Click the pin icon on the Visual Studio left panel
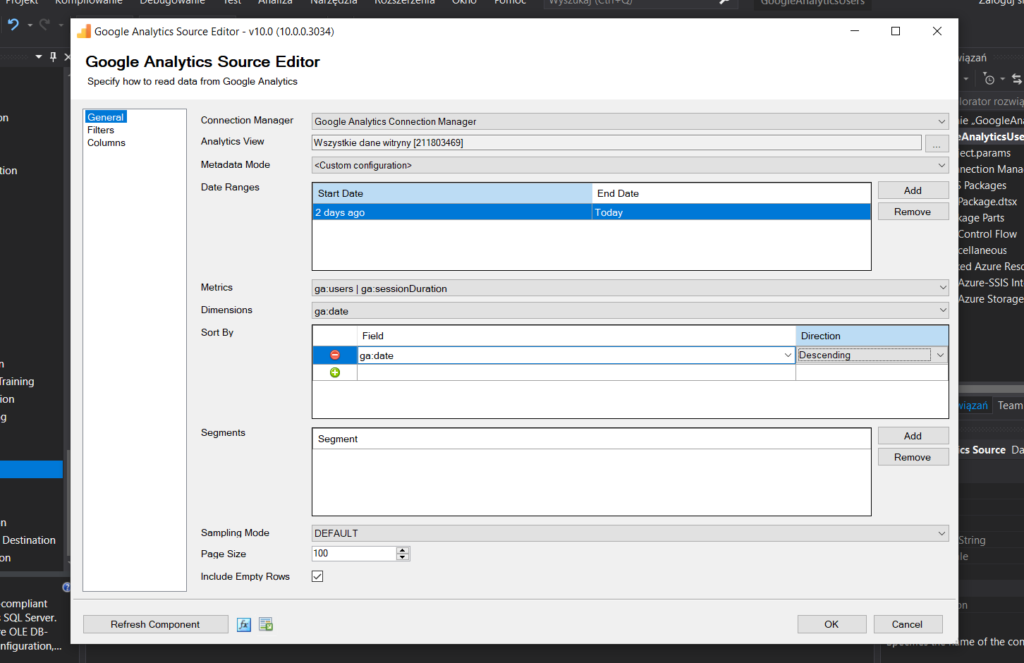The image size is (1024, 663). 53,57
